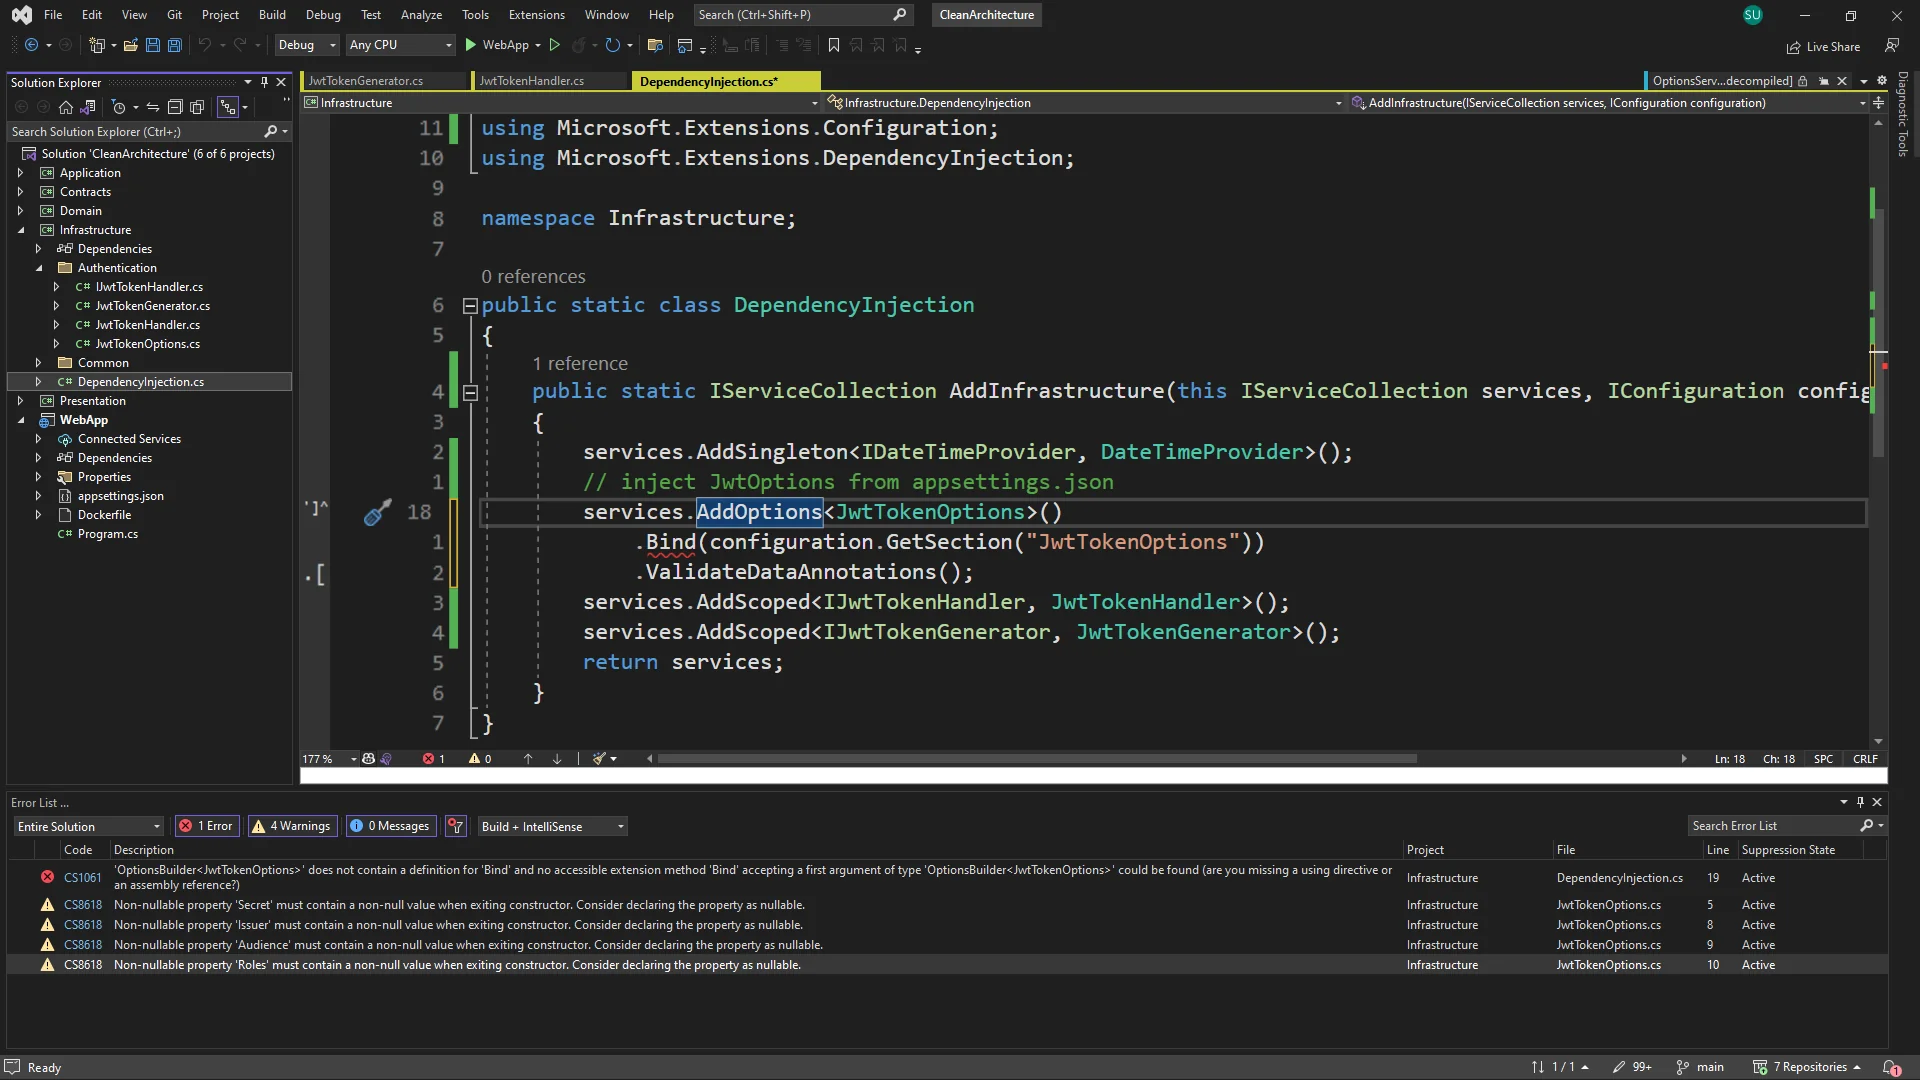The width and height of the screenshot is (1920, 1080).
Task: Switch to the JwtTokenHandler.cs tab
Action: pos(531,81)
